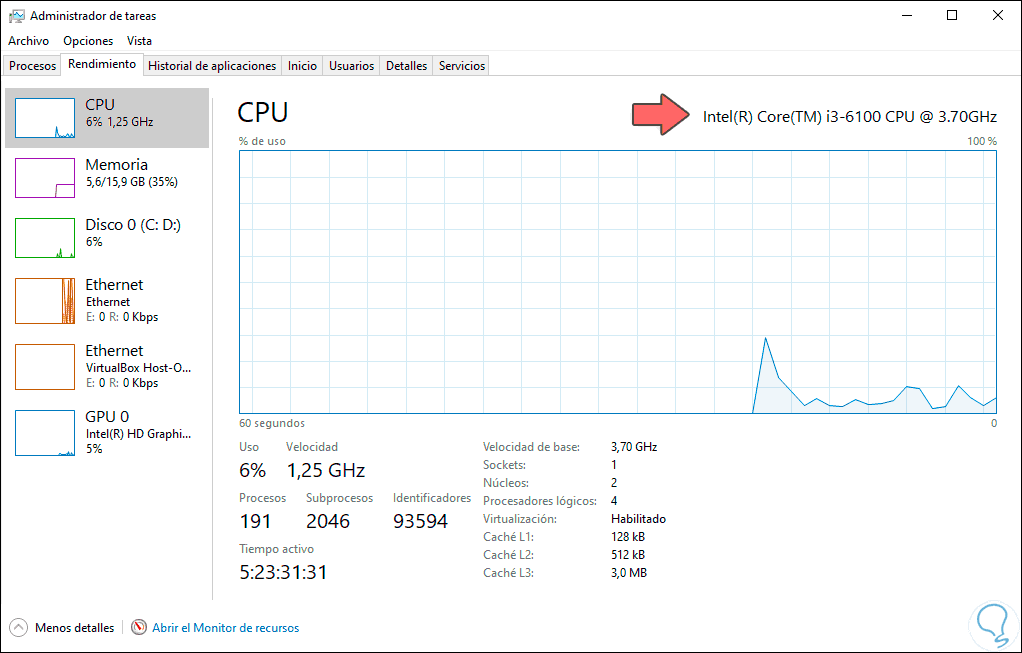The image size is (1022, 653).
Task: Select the Rendimiento tab
Action: [x=102, y=65]
